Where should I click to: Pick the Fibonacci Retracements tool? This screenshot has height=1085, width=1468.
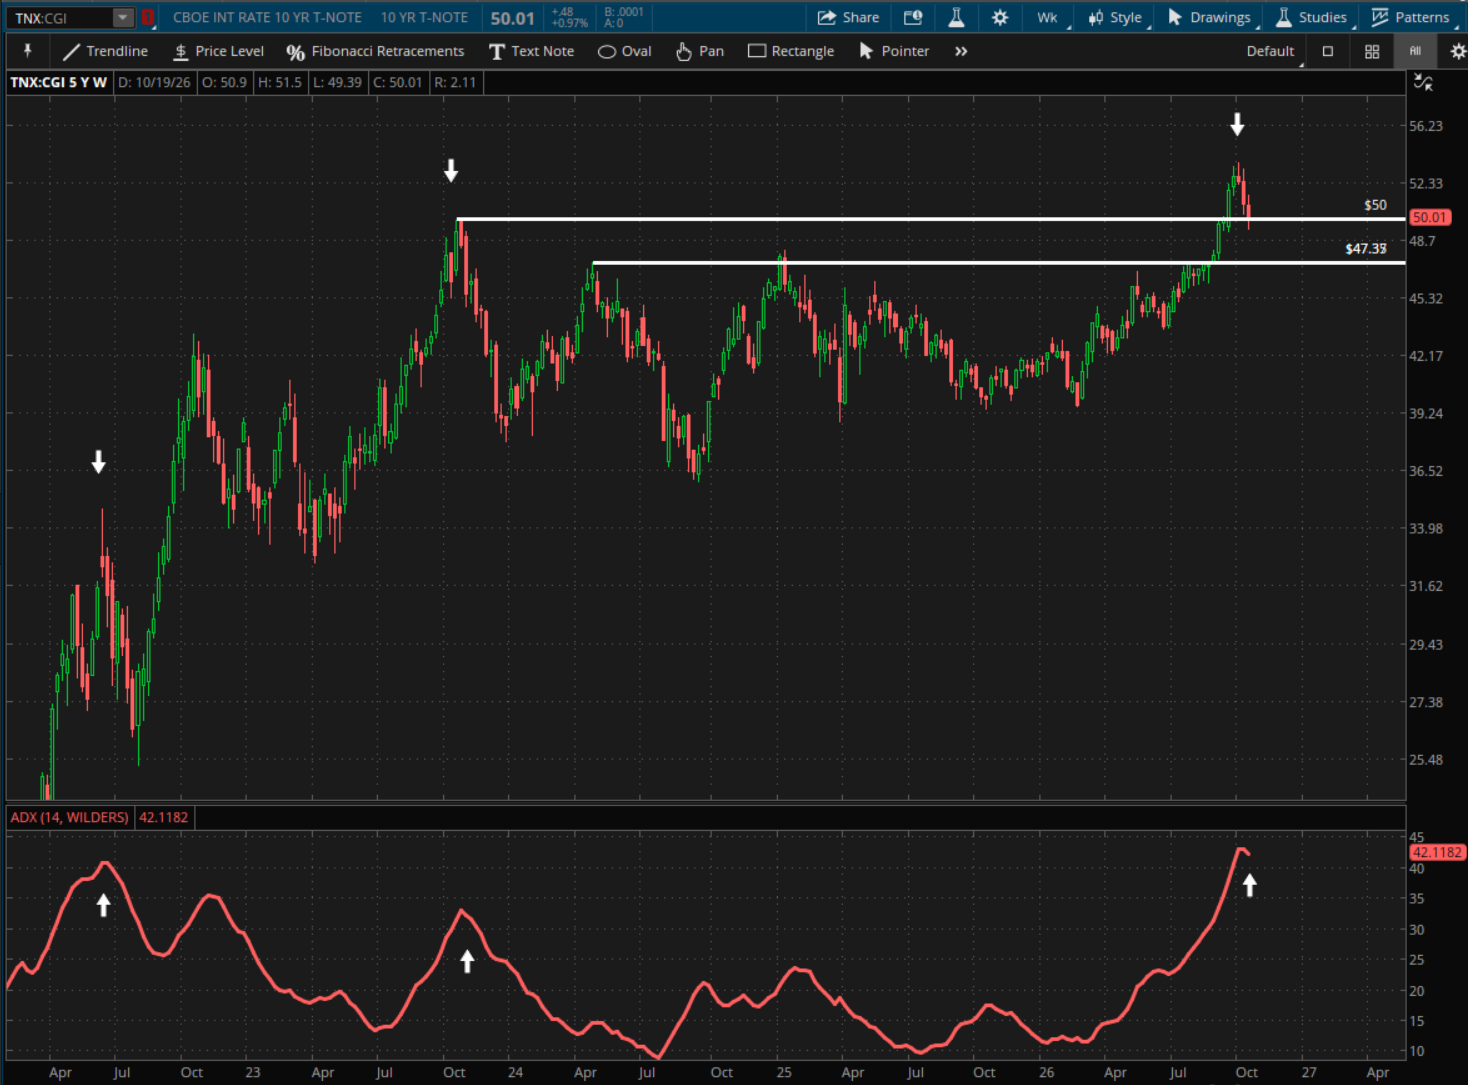point(375,51)
